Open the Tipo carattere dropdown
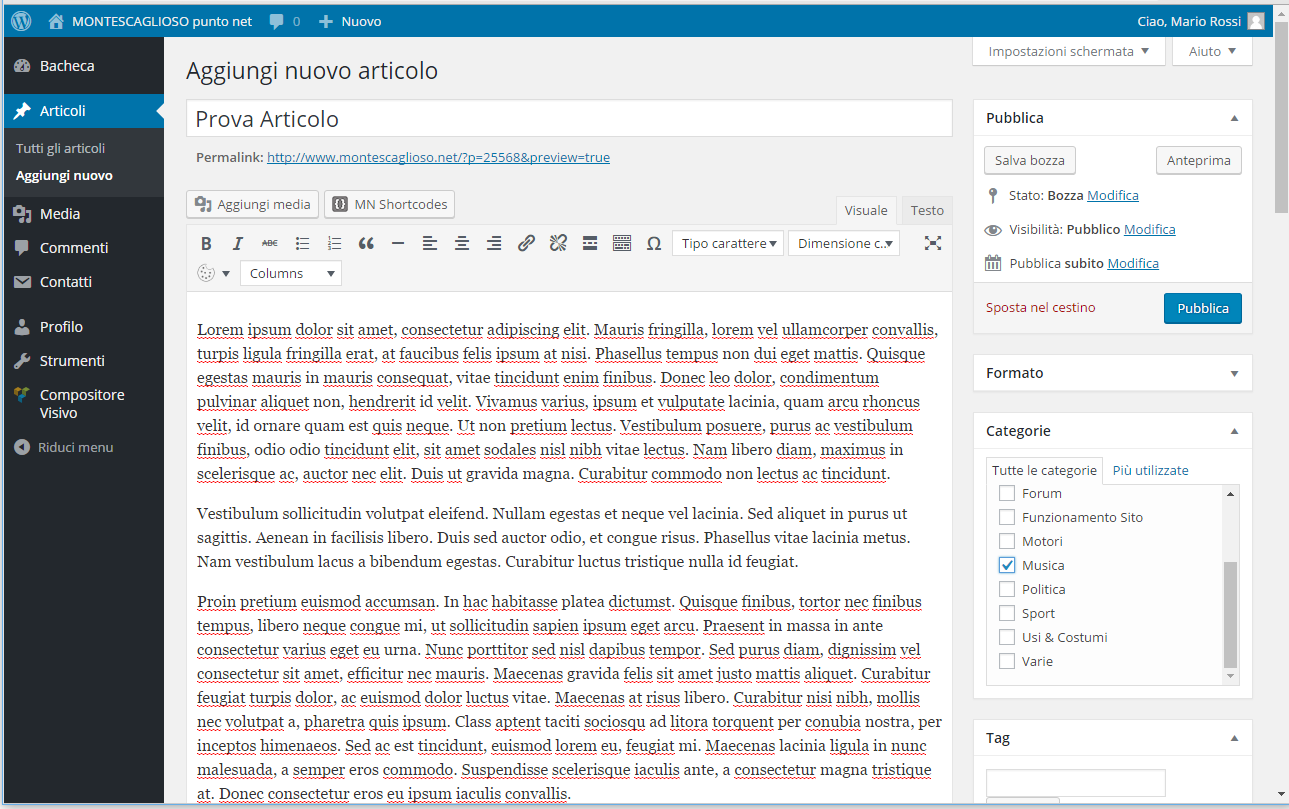Screen dimensions: 1289x809 [730, 243]
